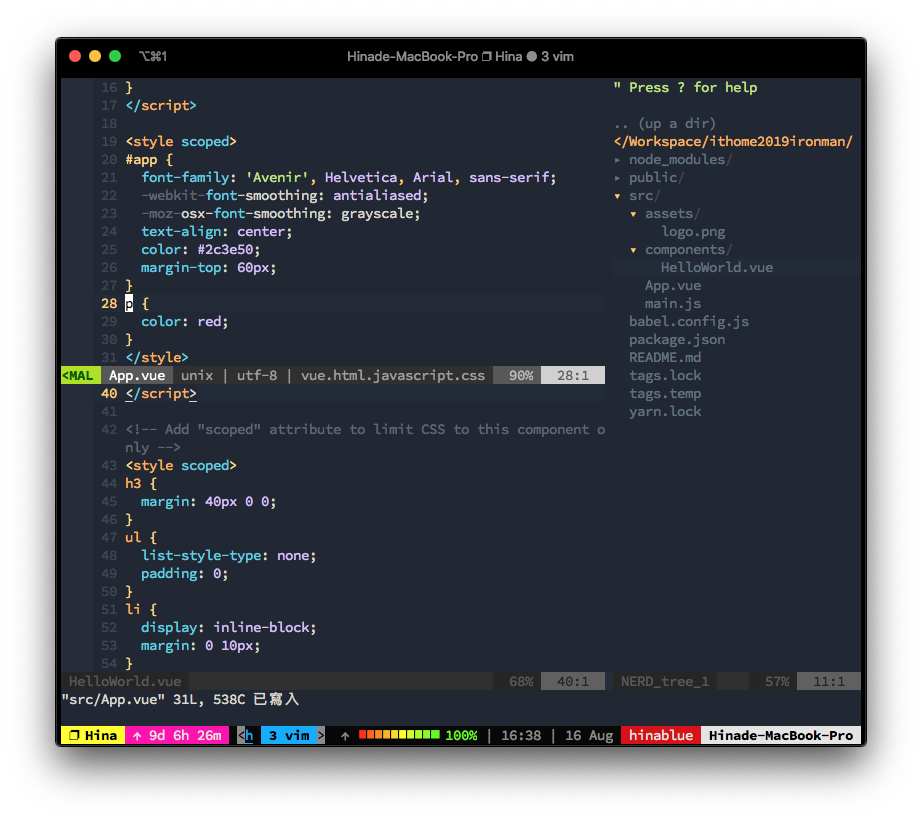This screenshot has width=922, height=820.
Task: Click the color: red; line
Action: 185,322
